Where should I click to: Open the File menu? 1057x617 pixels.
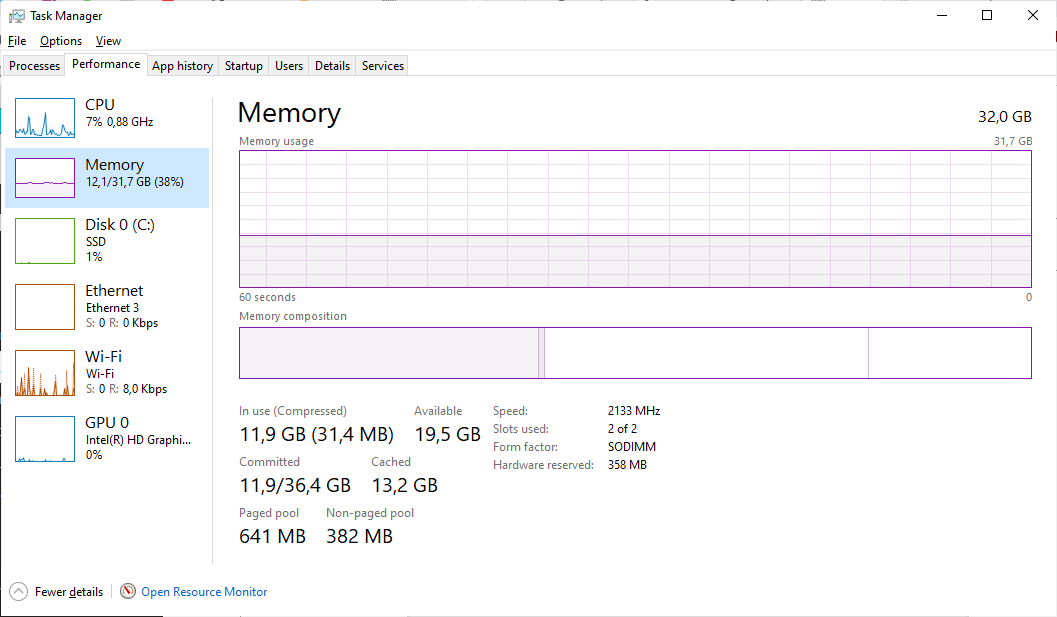click(17, 41)
